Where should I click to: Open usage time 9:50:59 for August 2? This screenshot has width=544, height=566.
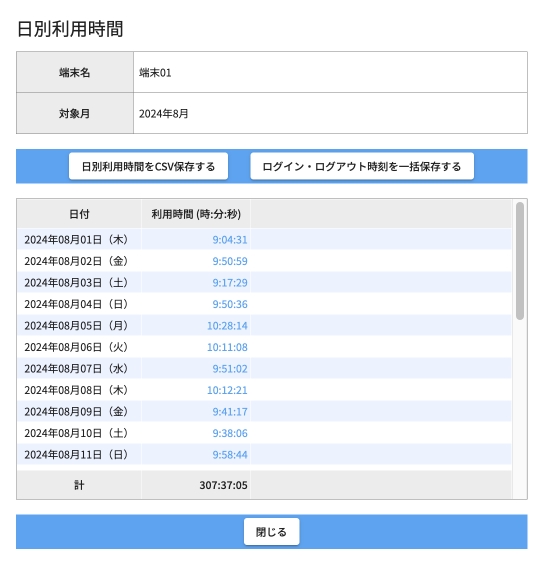click(230, 261)
